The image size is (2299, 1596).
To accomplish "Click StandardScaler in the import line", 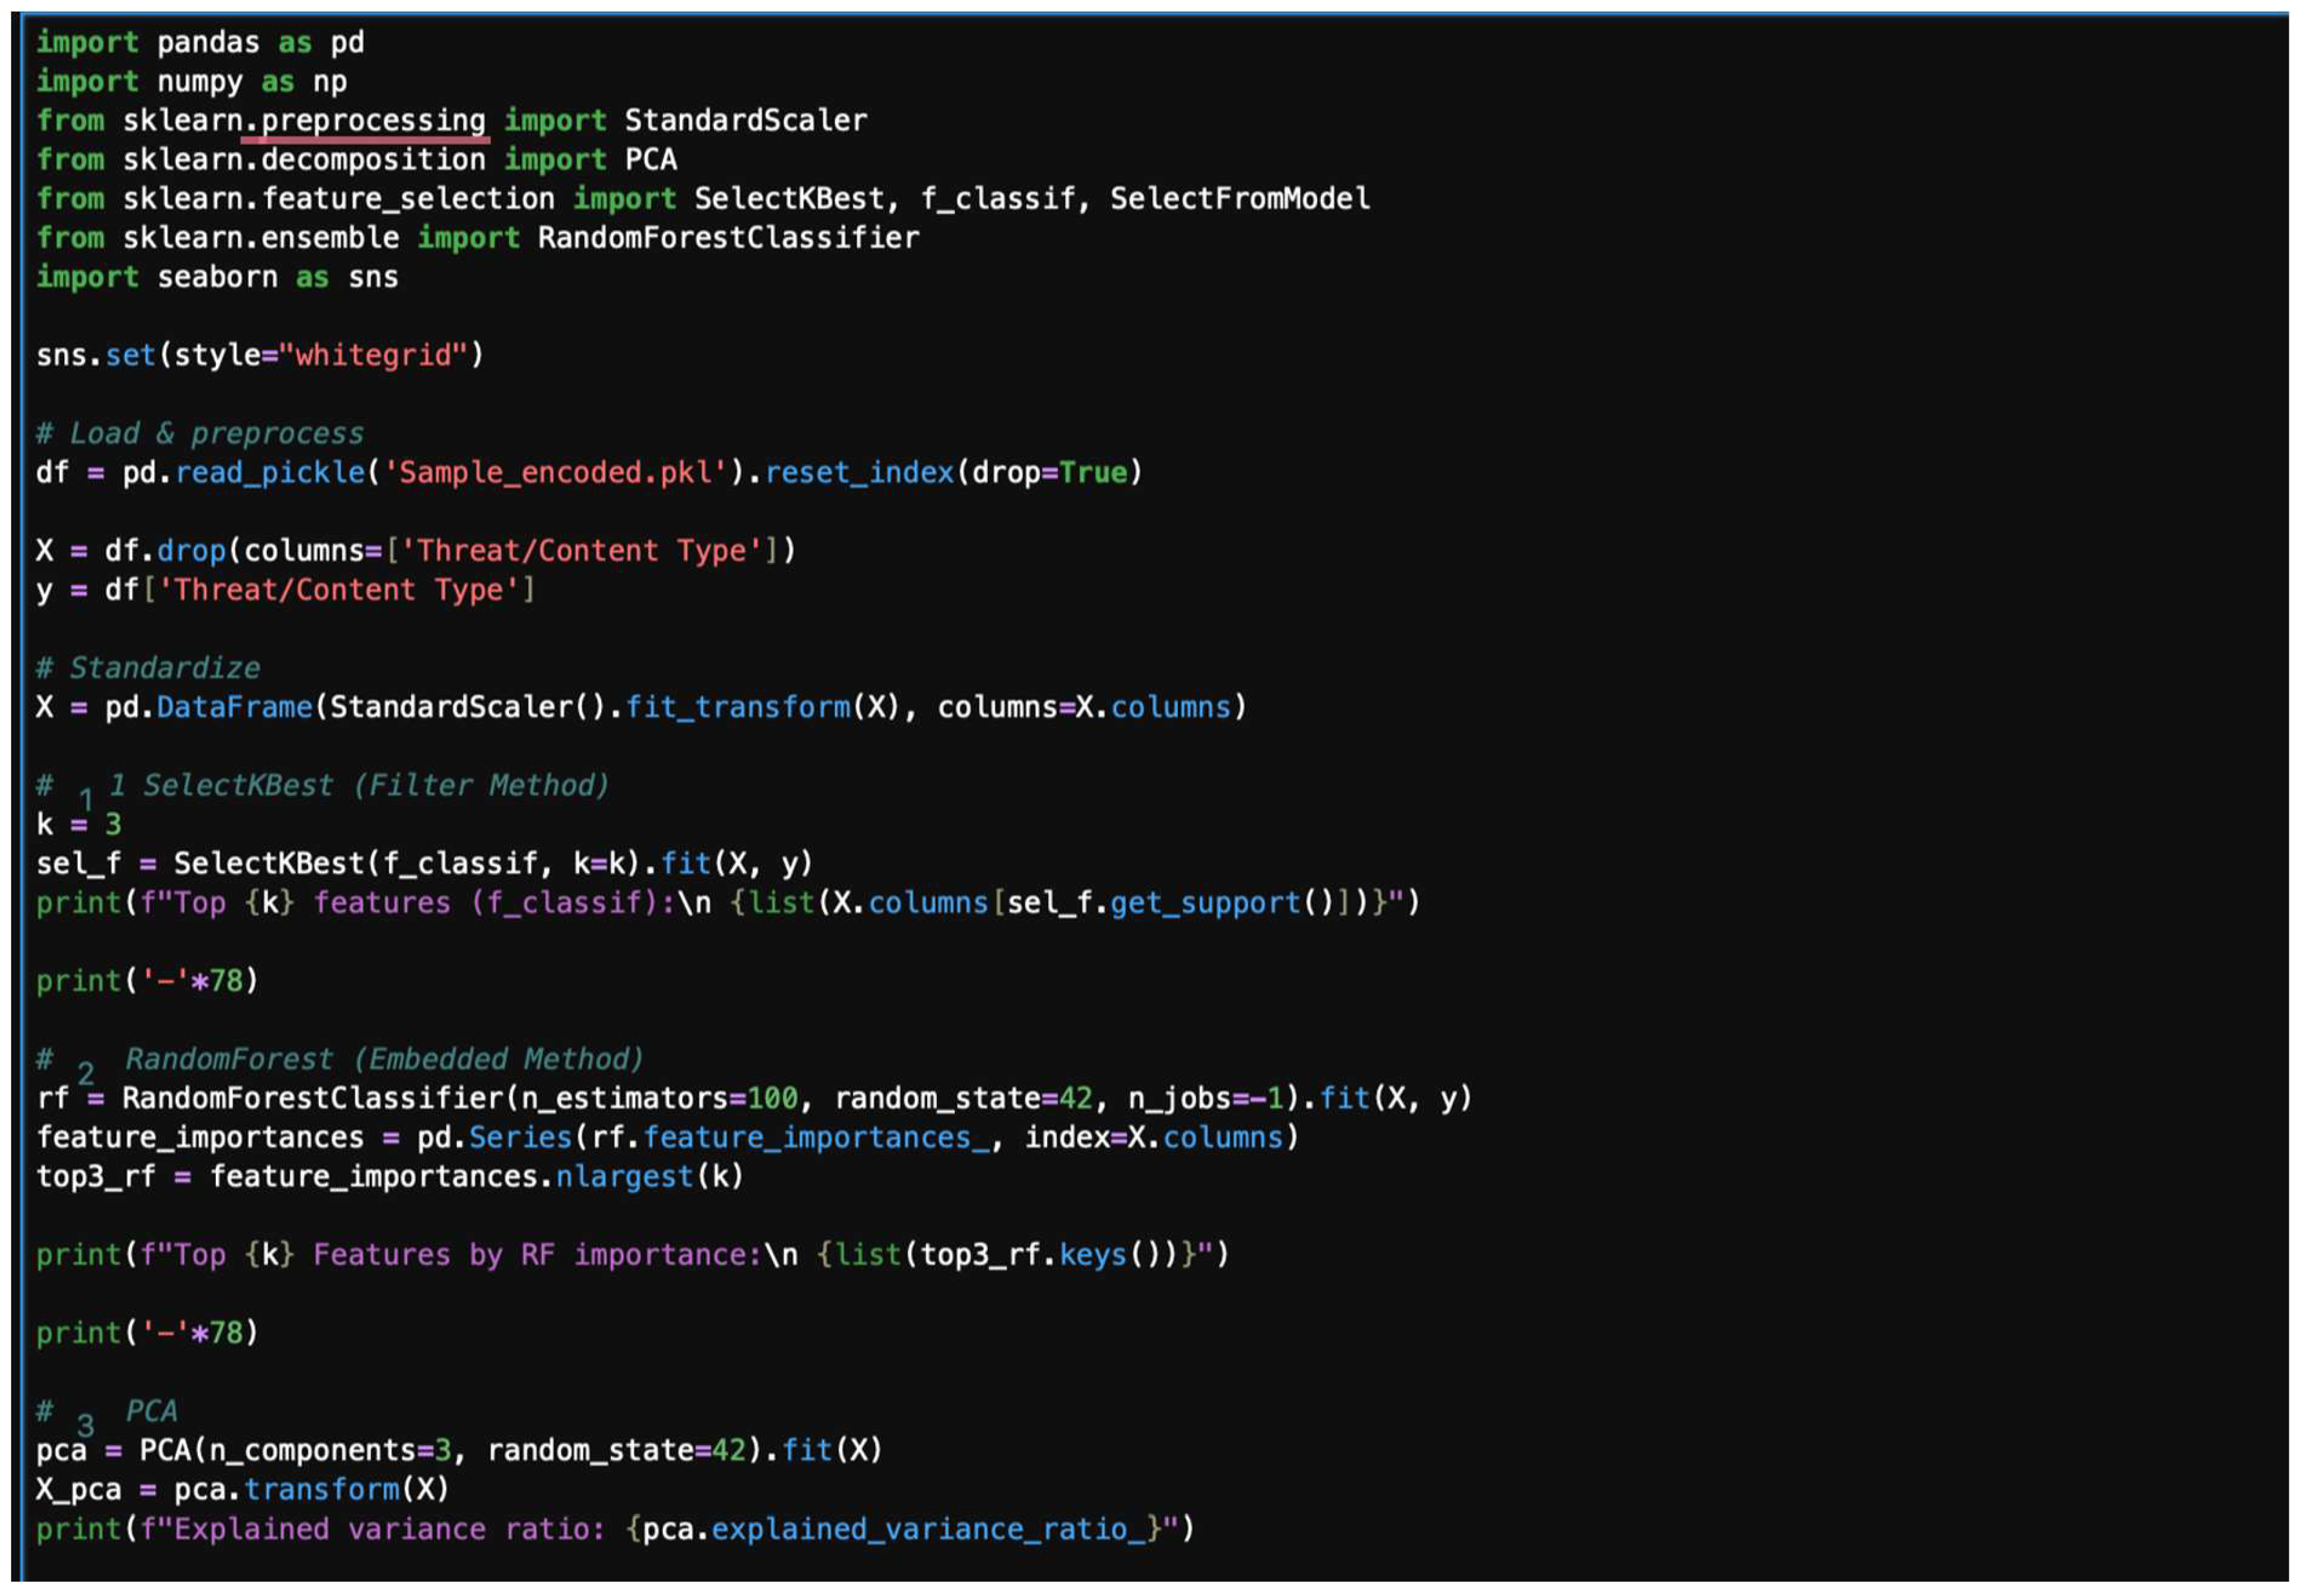I will 745,121.
